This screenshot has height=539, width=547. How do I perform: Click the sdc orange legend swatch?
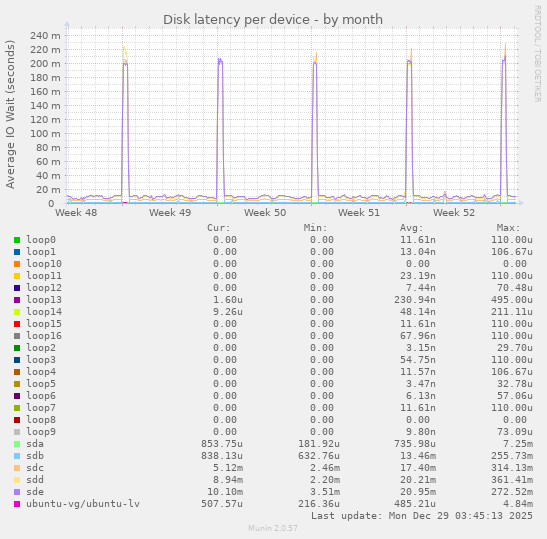point(17,468)
